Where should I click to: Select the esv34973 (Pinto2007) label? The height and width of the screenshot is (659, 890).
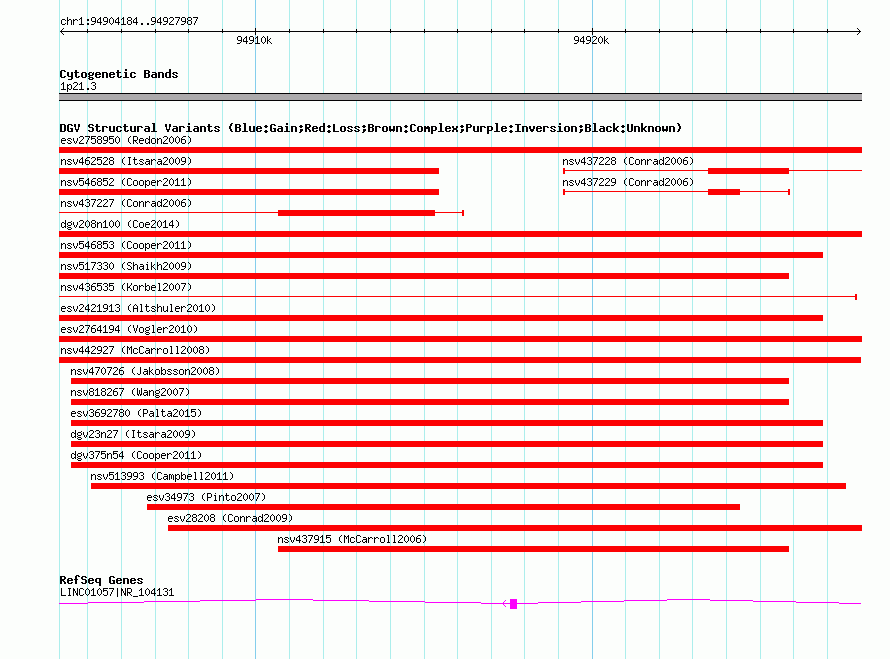[206, 497]
